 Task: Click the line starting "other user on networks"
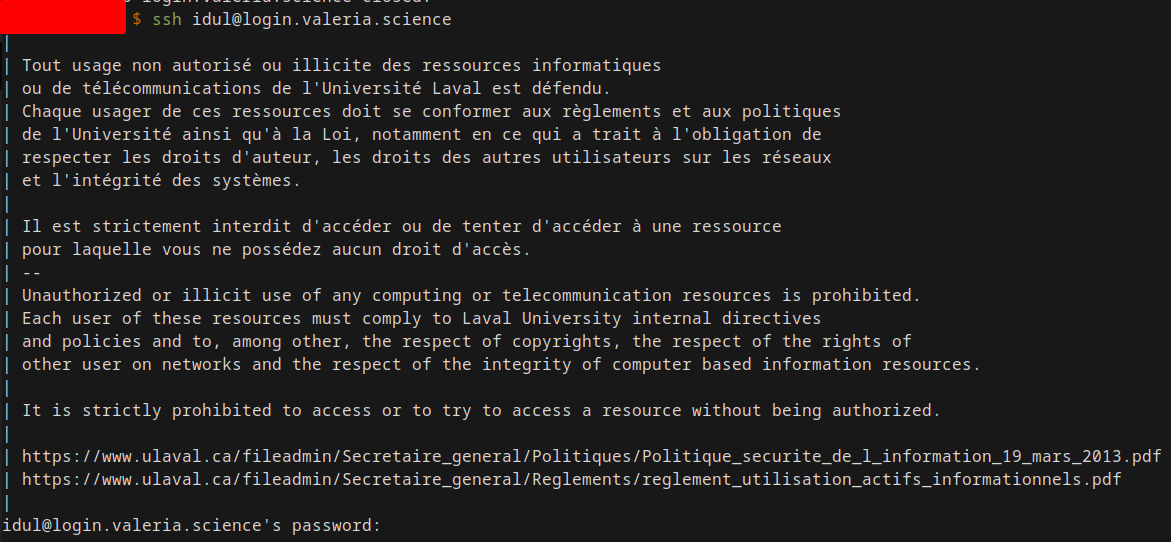tap(501, 364)
